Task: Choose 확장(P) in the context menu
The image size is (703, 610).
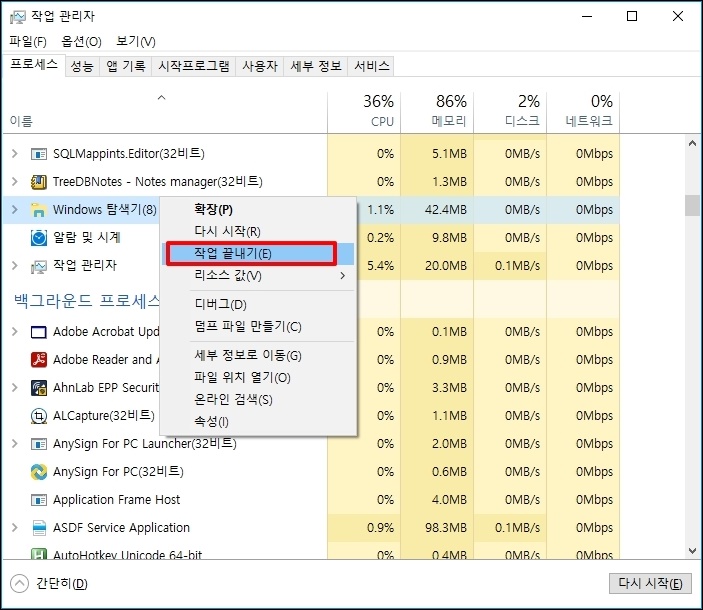Action: [x=258, y=209]
